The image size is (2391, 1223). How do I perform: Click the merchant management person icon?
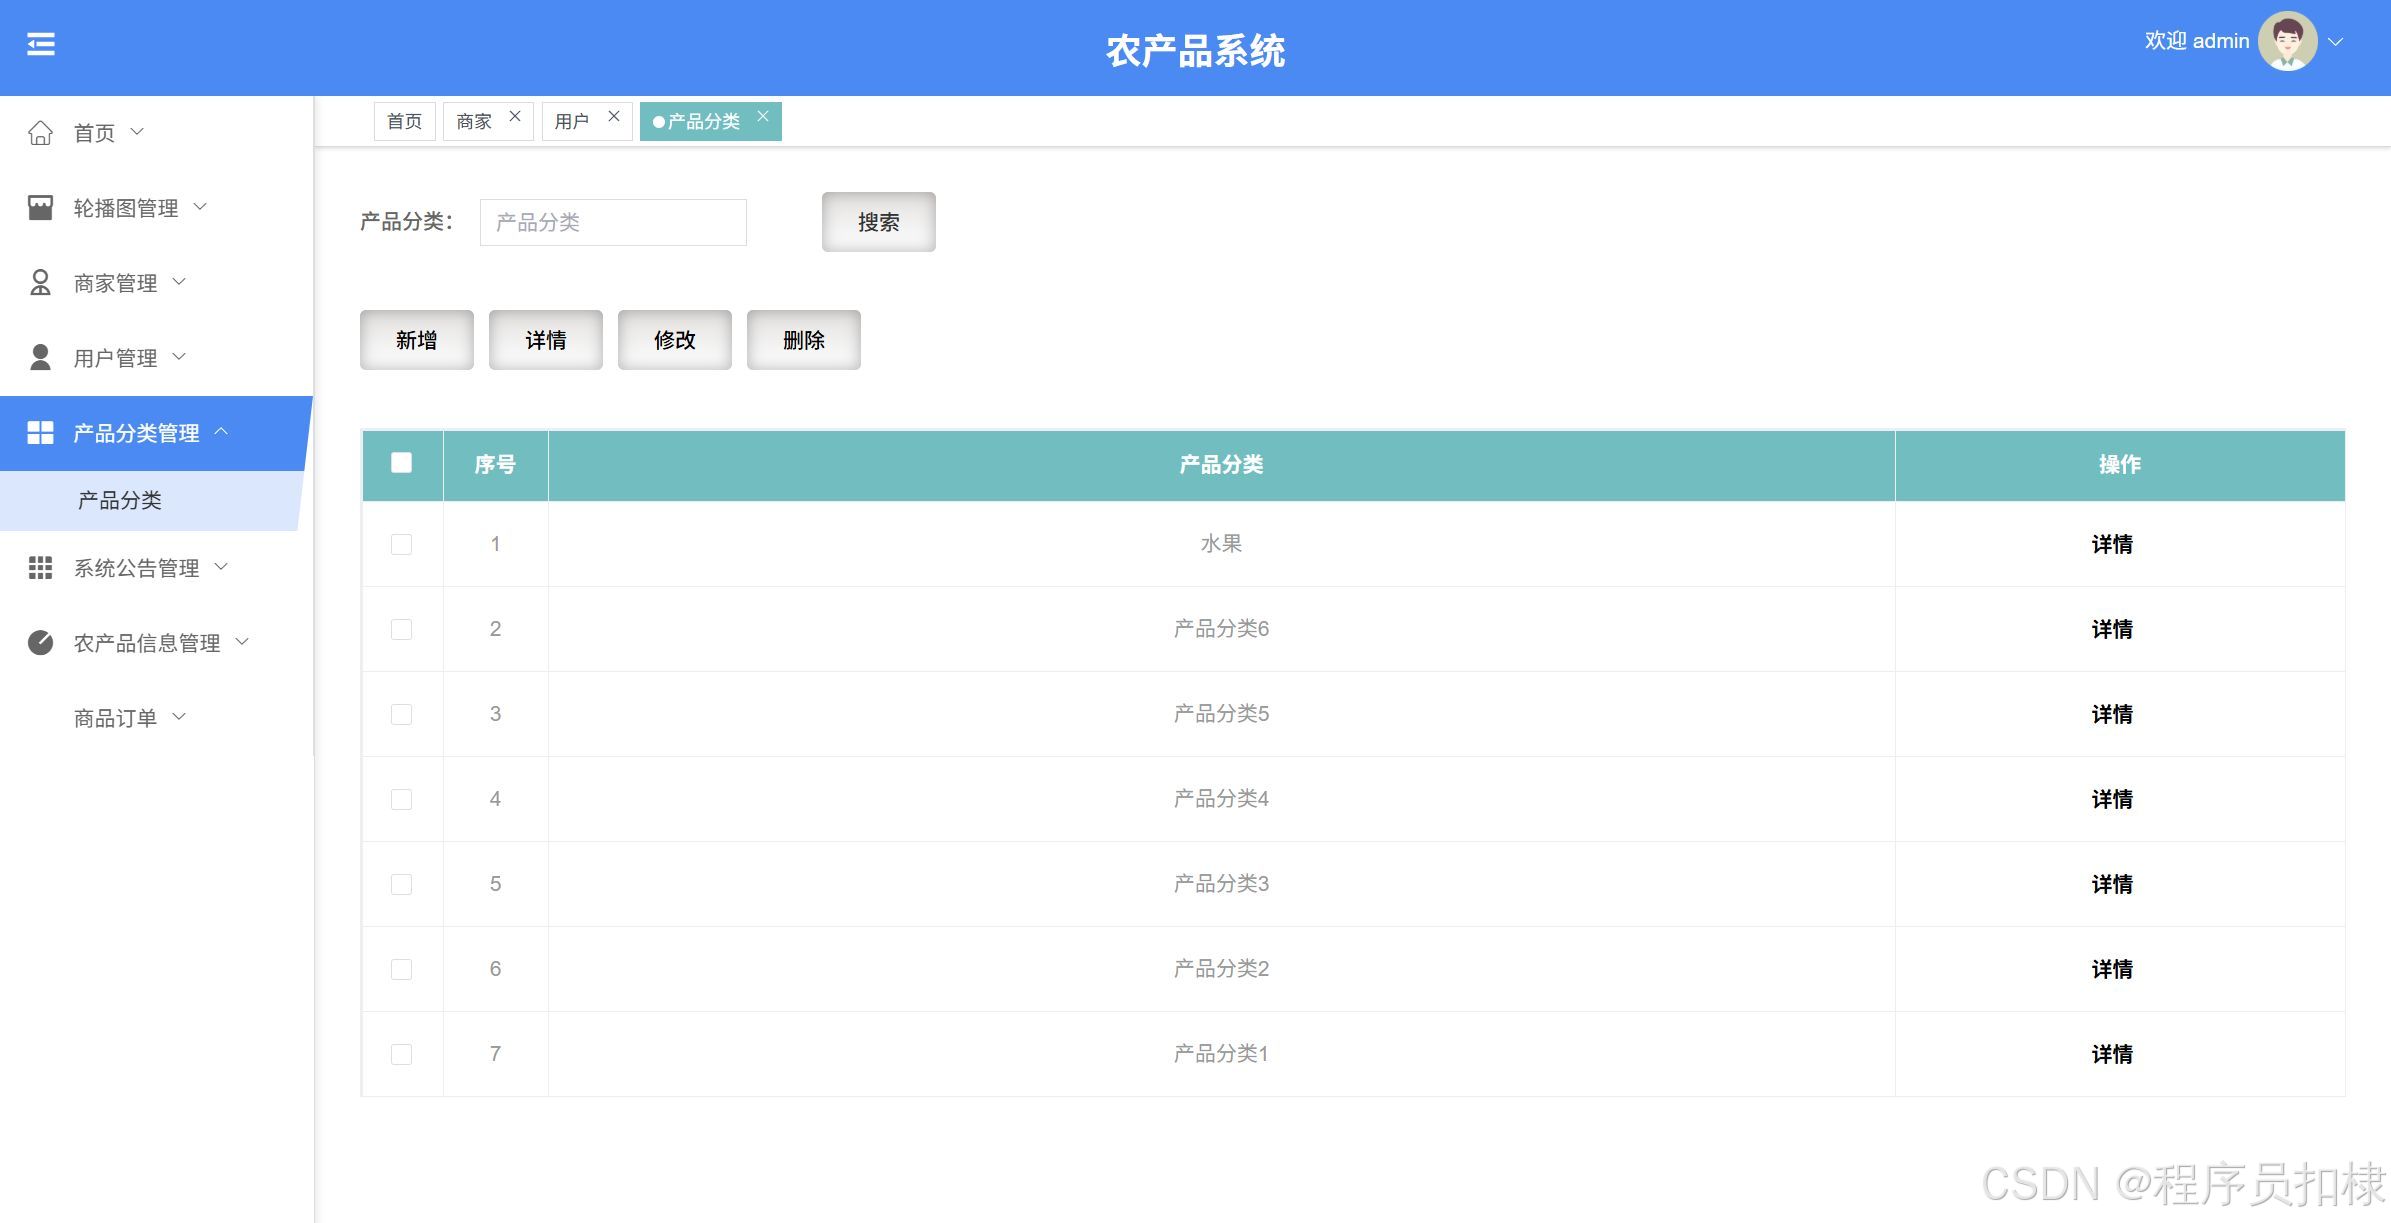click(40, 283)
